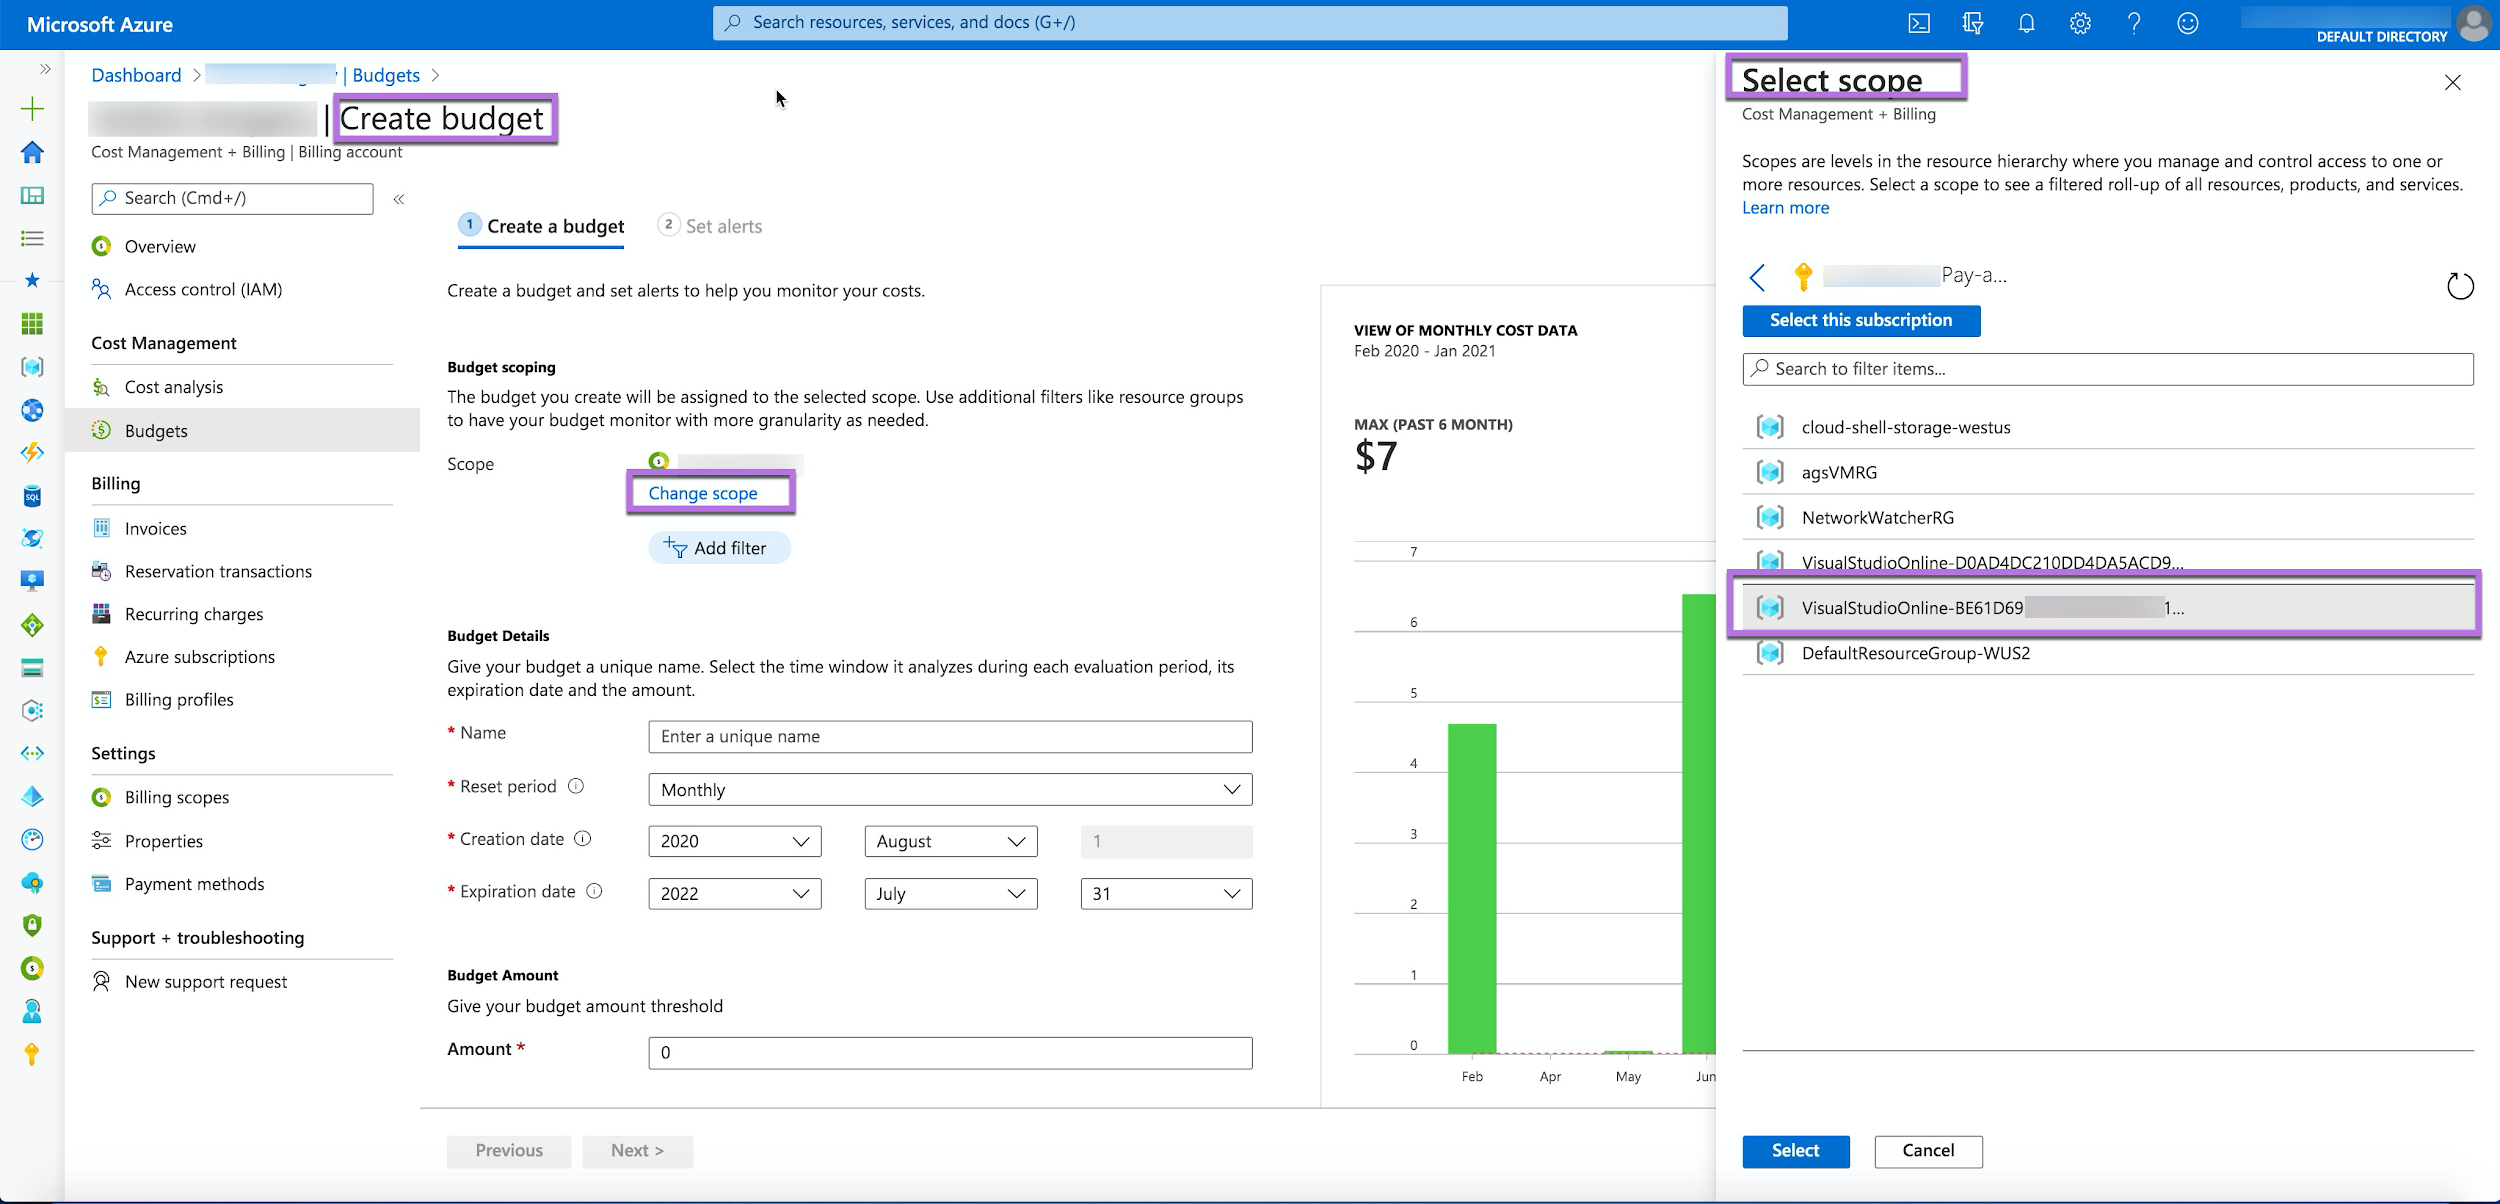Focus the Search to filter items box
The height and width of the screenshot is (1204, 2500).
click(x=2108, y=370)
